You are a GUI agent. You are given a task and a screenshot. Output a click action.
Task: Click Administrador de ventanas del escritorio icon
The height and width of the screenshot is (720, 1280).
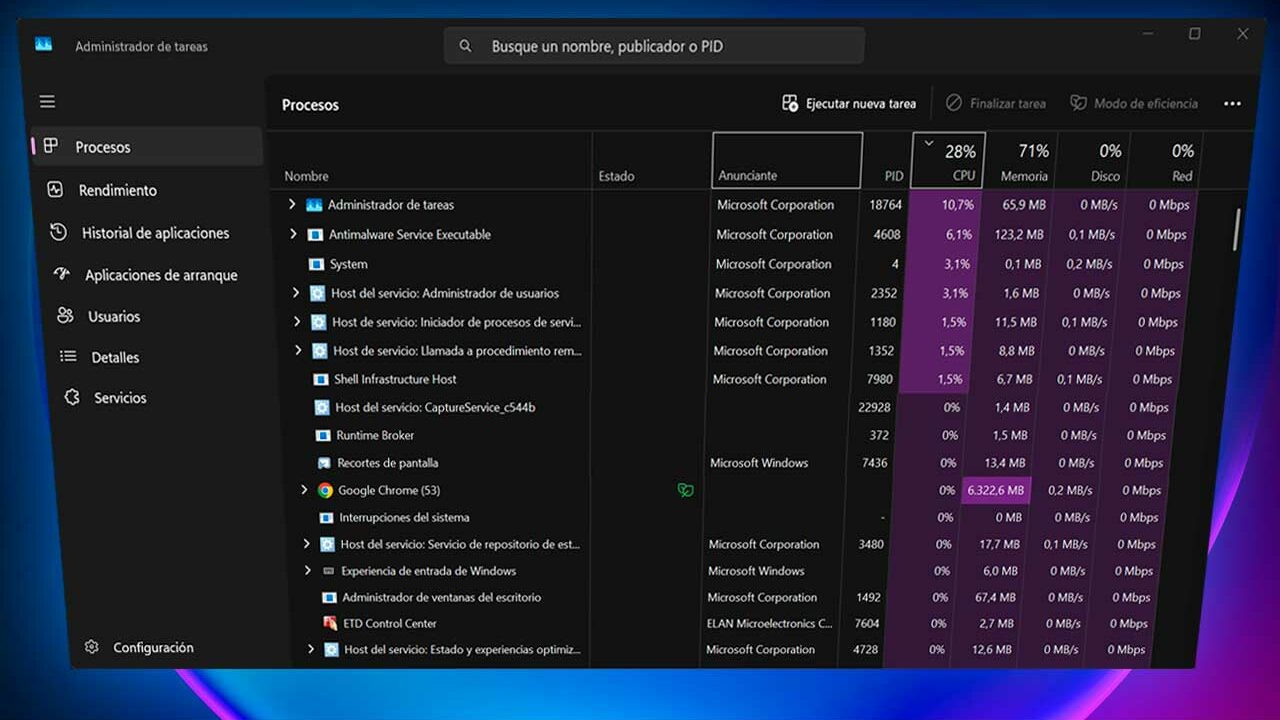point(329,597)
